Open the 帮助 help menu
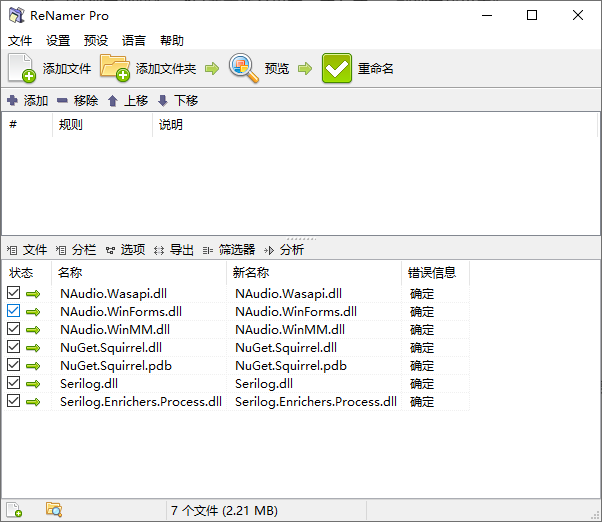The height and width of the screenshot is (522, 602). click(x=172, y=40)
